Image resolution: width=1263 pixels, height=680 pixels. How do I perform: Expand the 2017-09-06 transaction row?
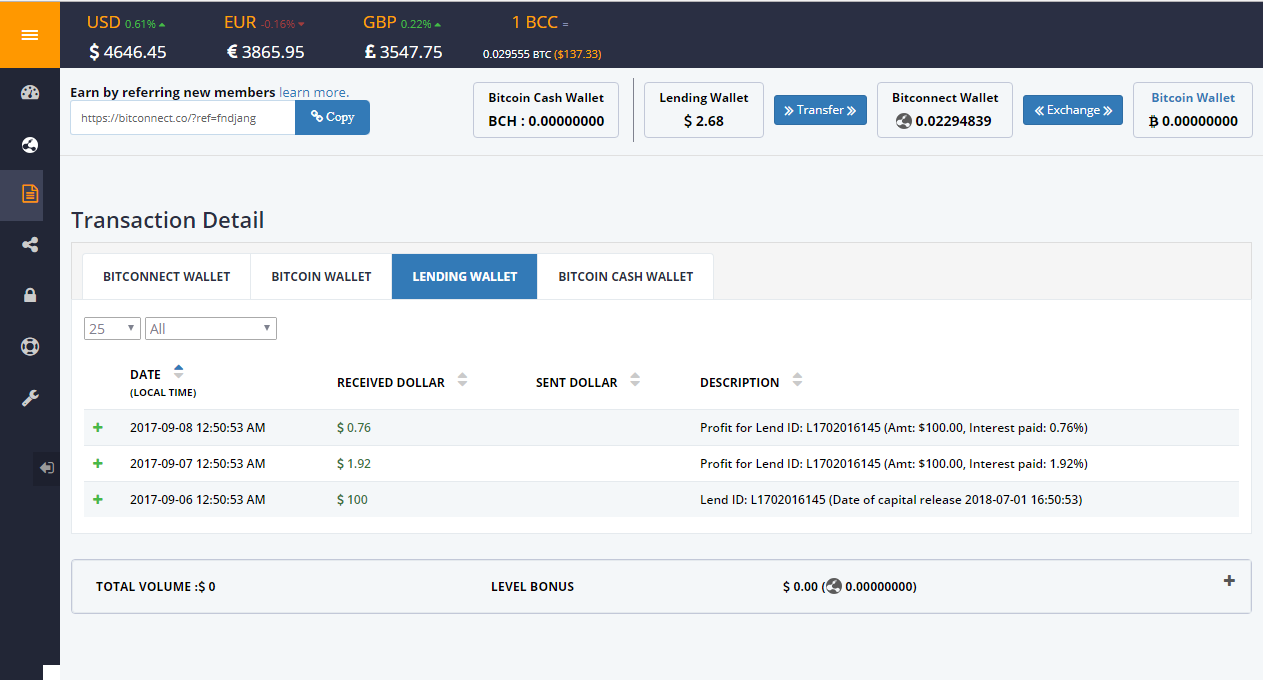coord(98,499)
